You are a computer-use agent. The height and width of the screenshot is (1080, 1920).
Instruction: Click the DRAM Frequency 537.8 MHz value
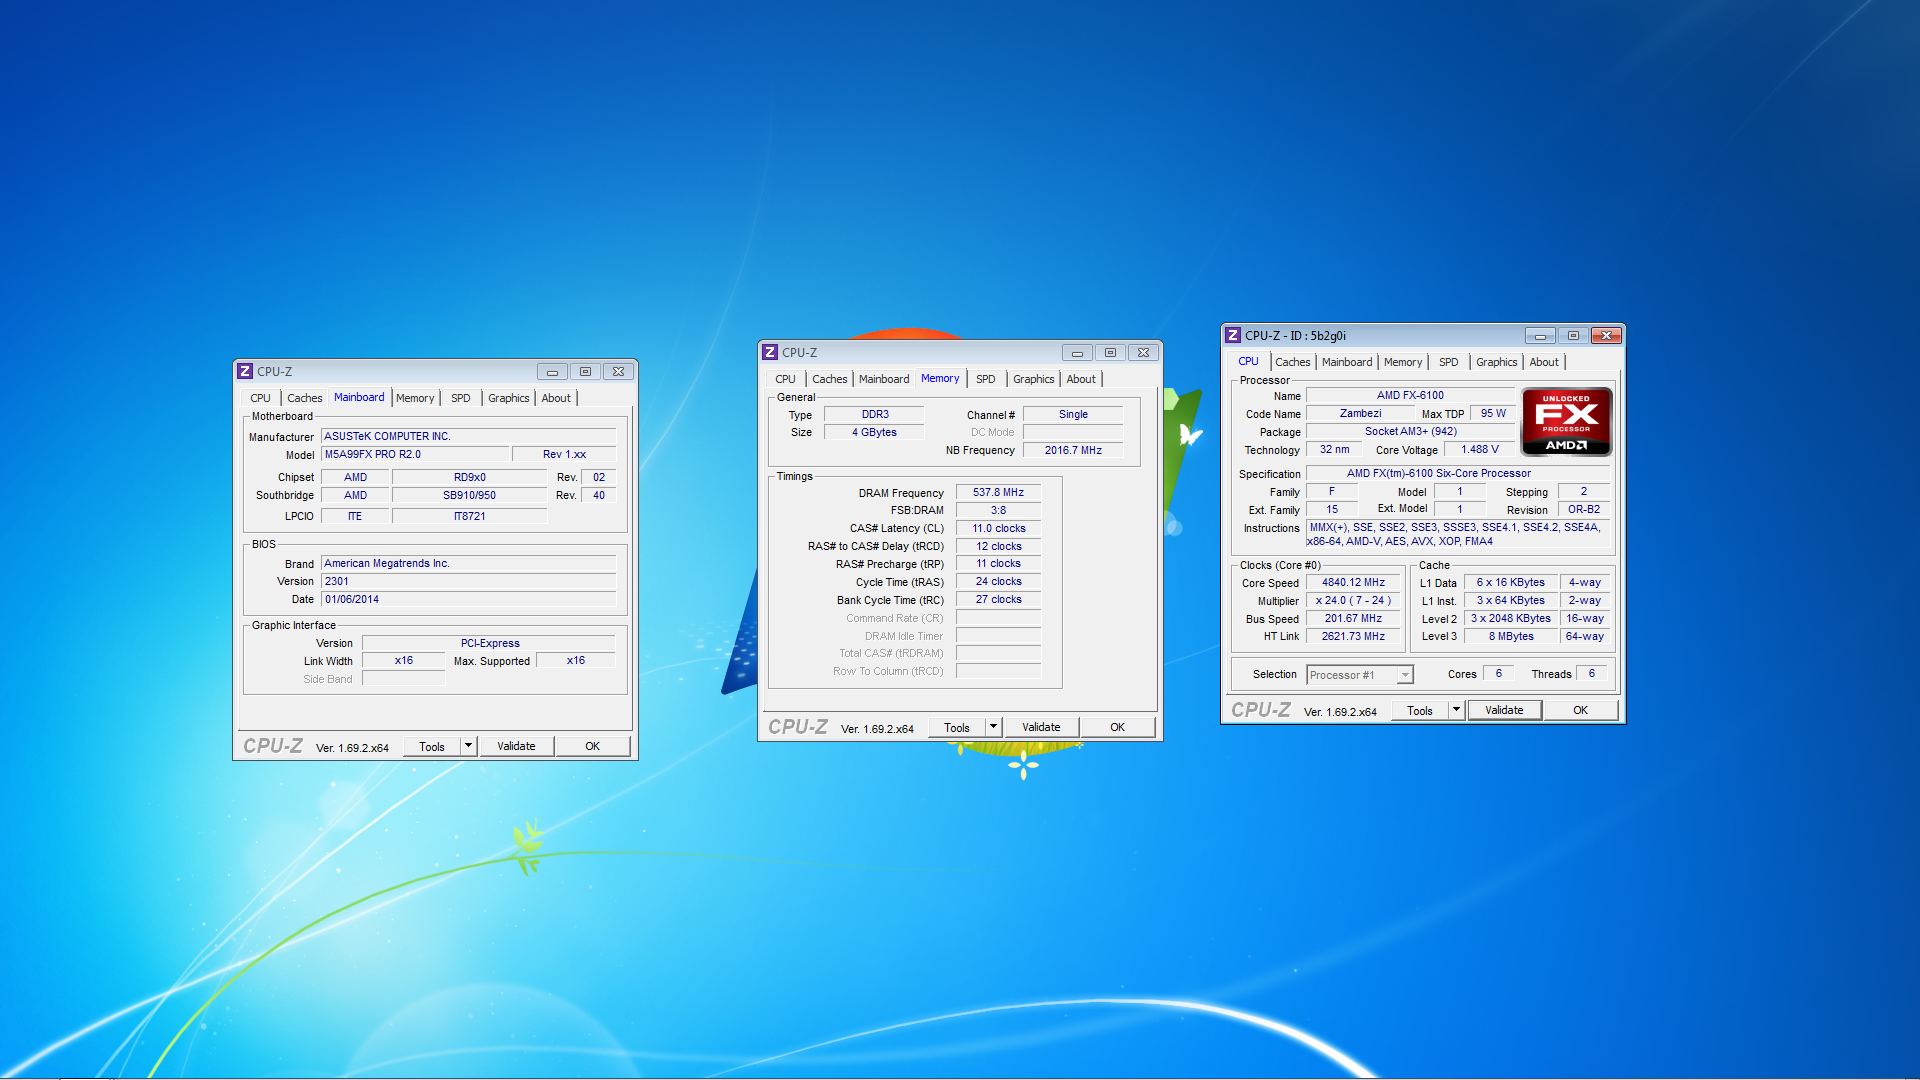(x=998, y=492)
